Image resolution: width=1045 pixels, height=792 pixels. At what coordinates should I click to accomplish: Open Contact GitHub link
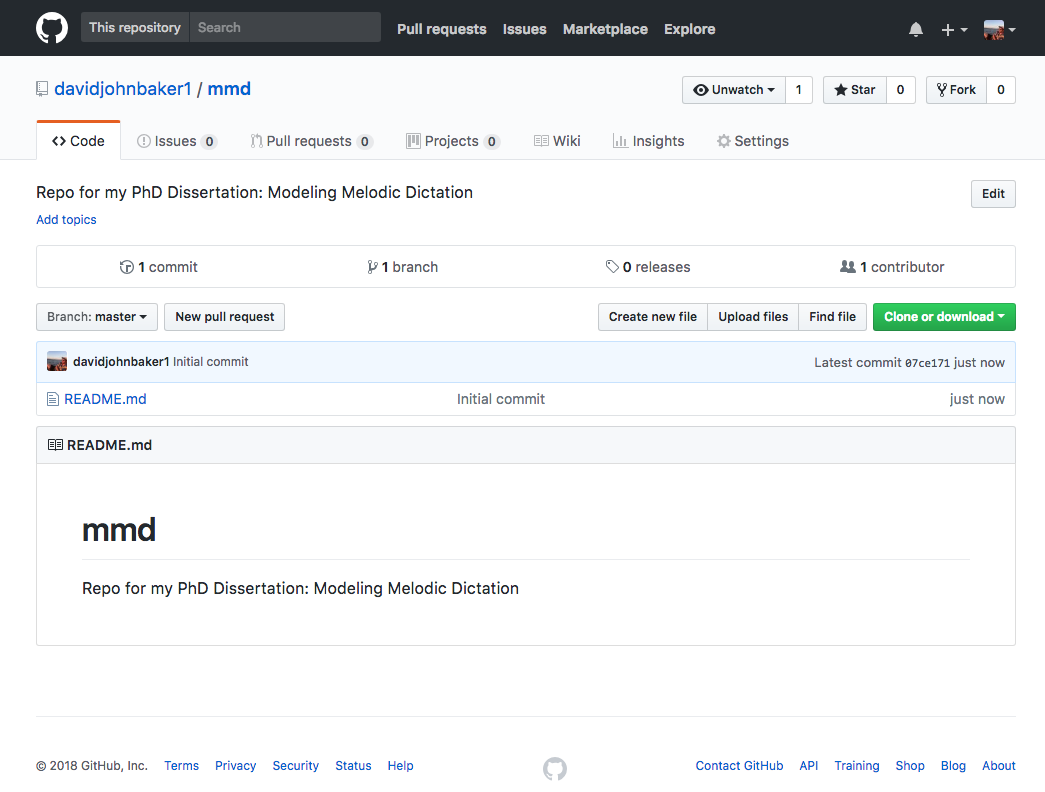tap(739, 766)
